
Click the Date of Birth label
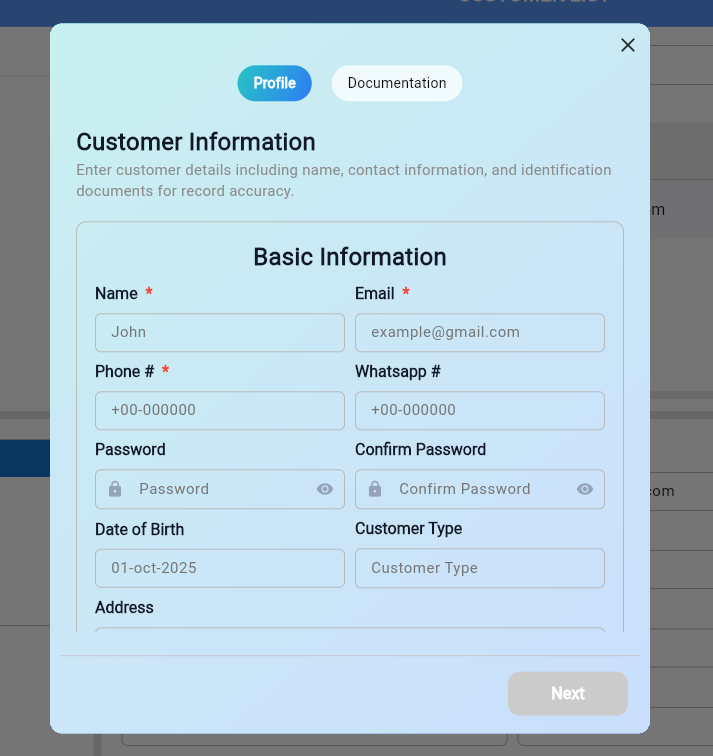139,529
